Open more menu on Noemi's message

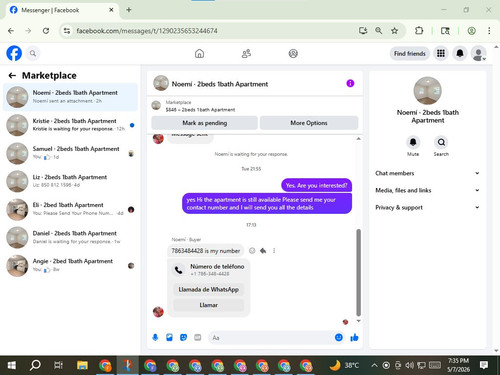274,251
